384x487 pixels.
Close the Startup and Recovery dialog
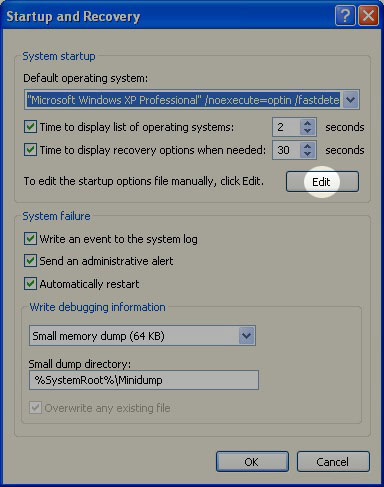368,16
